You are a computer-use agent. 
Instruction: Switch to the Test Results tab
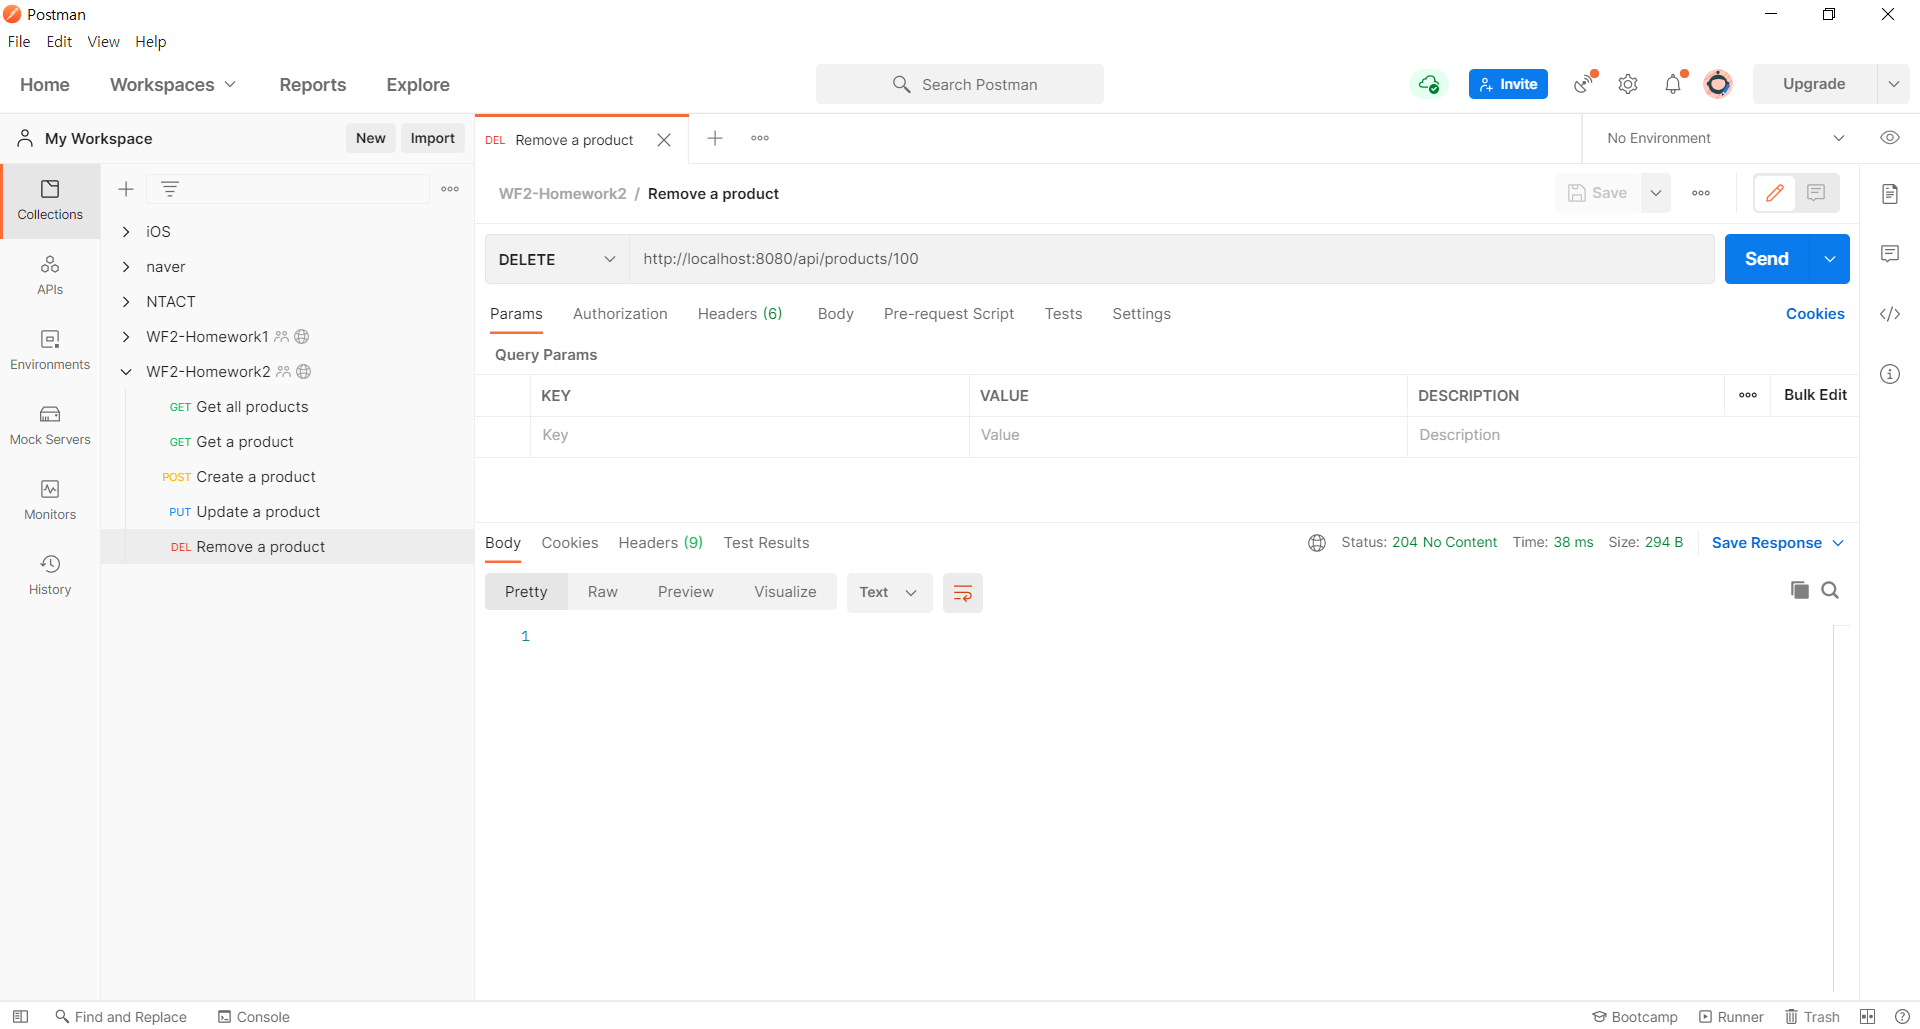tap(767, 543)
